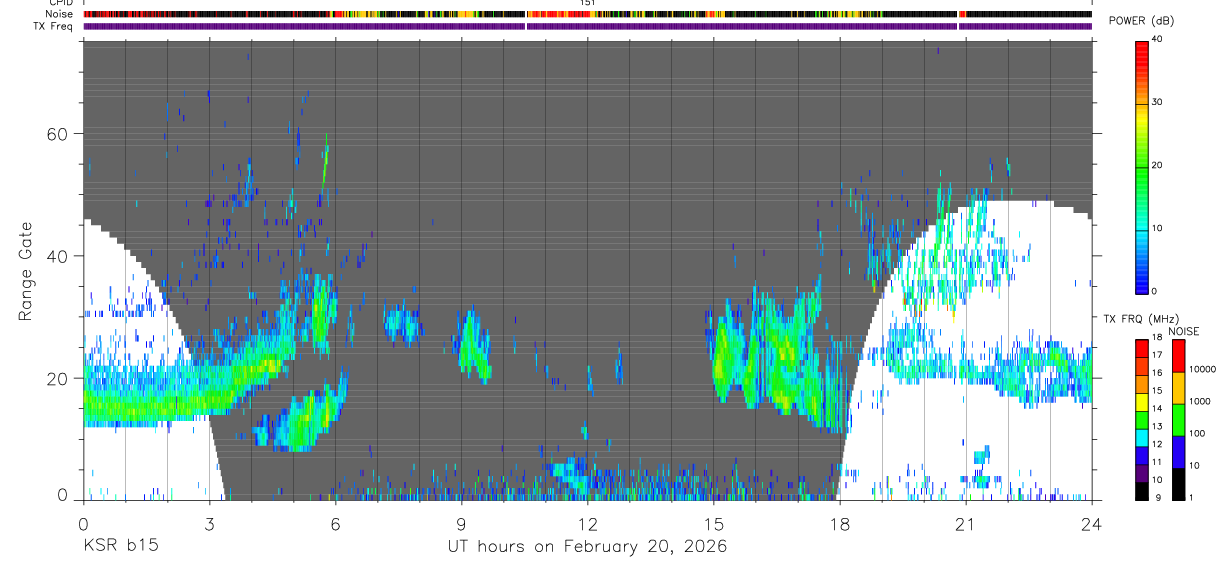This screenshot has height=567, width=1228.
Task: Click the 18 label on TX FRQ legend
Action: (x=1156, y=337)
